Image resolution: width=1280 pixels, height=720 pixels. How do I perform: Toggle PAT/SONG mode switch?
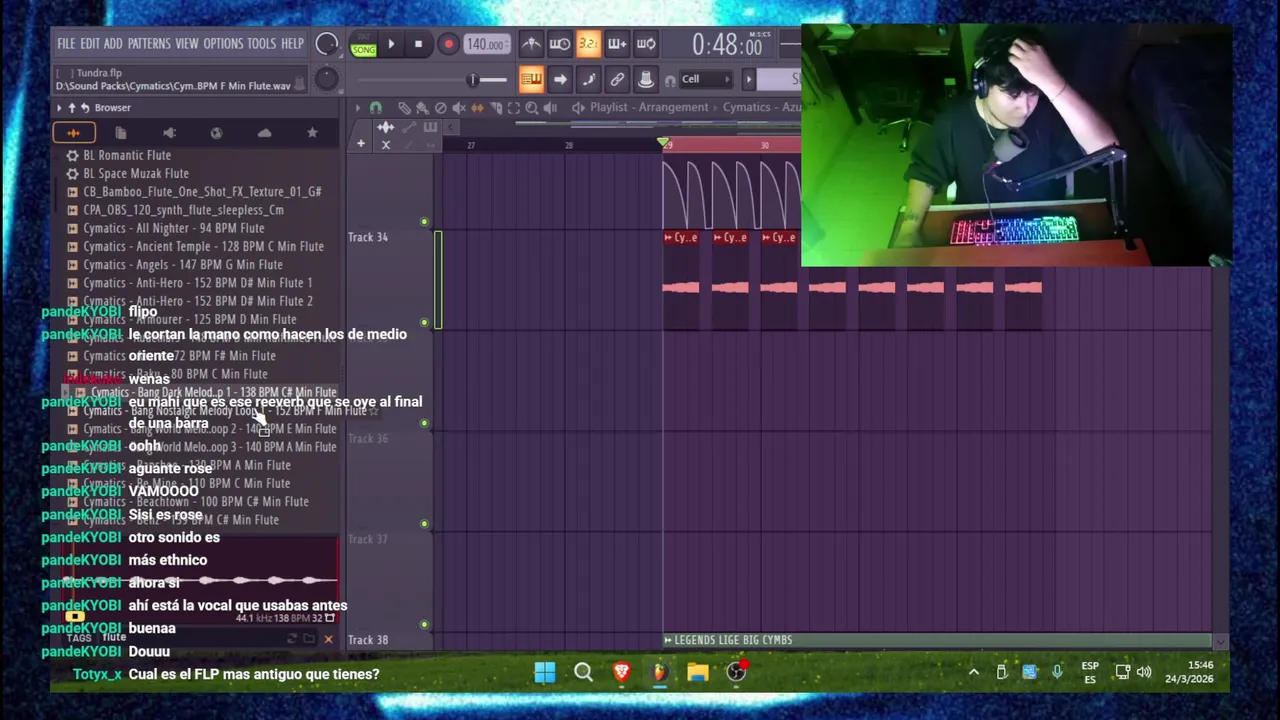click(363, 45)
